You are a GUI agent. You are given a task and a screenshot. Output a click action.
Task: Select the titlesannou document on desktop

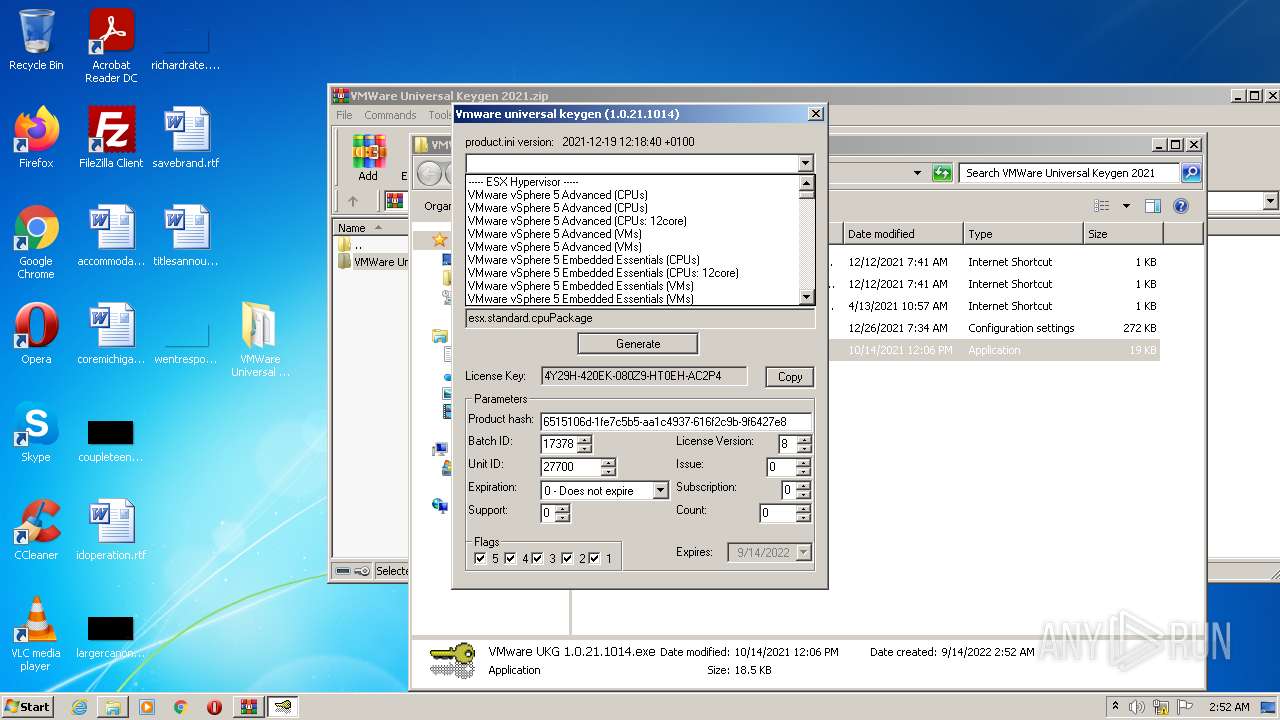pos(186,236)
